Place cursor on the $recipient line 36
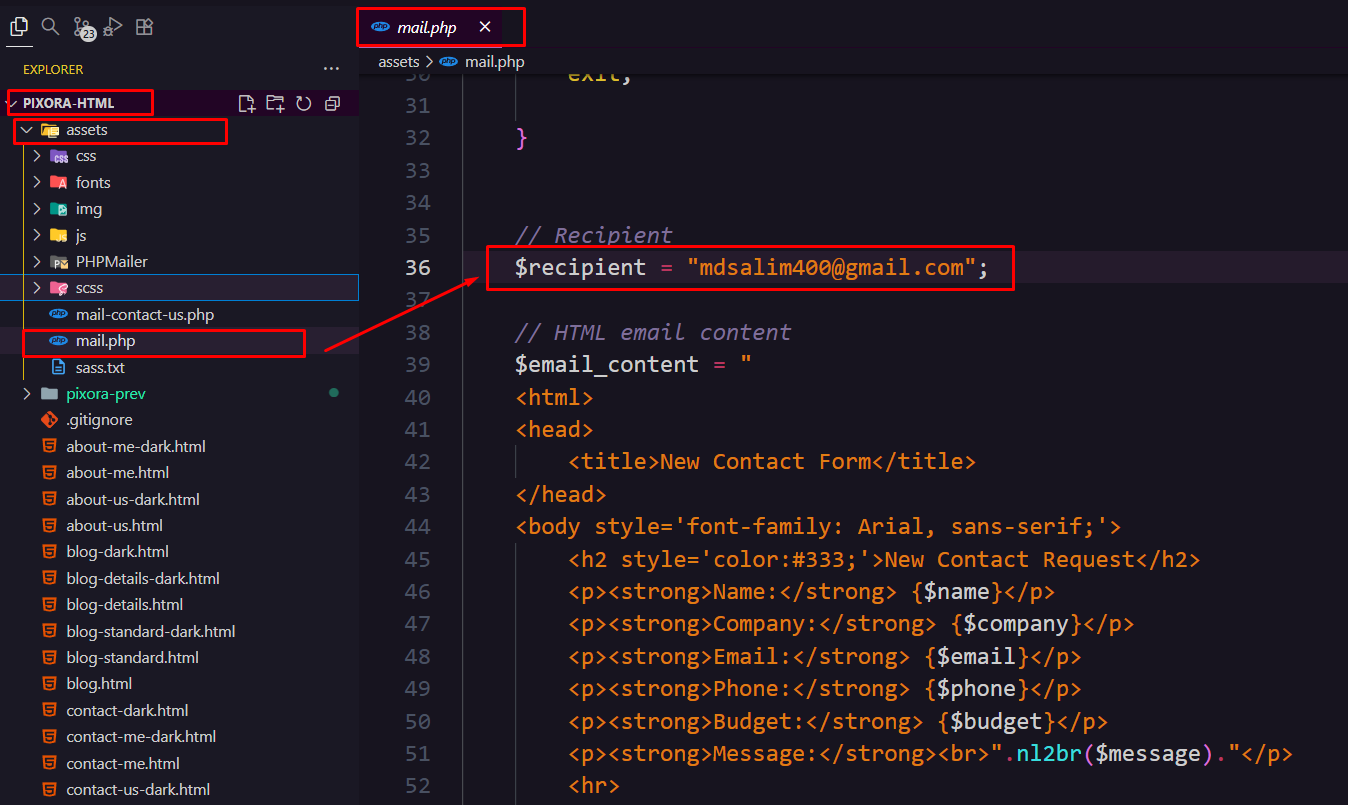This screenshot has height=805, width=1348. (750, 268)
